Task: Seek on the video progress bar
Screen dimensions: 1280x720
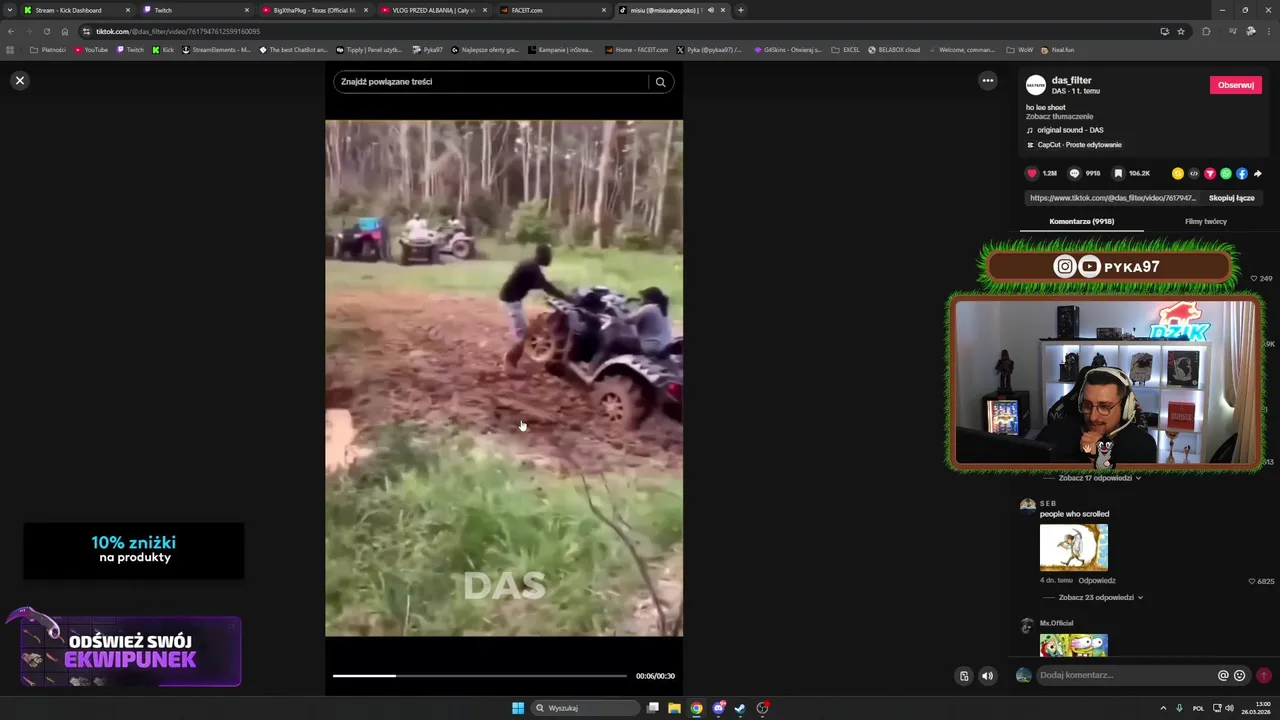Action: click(x=480, y=676)
